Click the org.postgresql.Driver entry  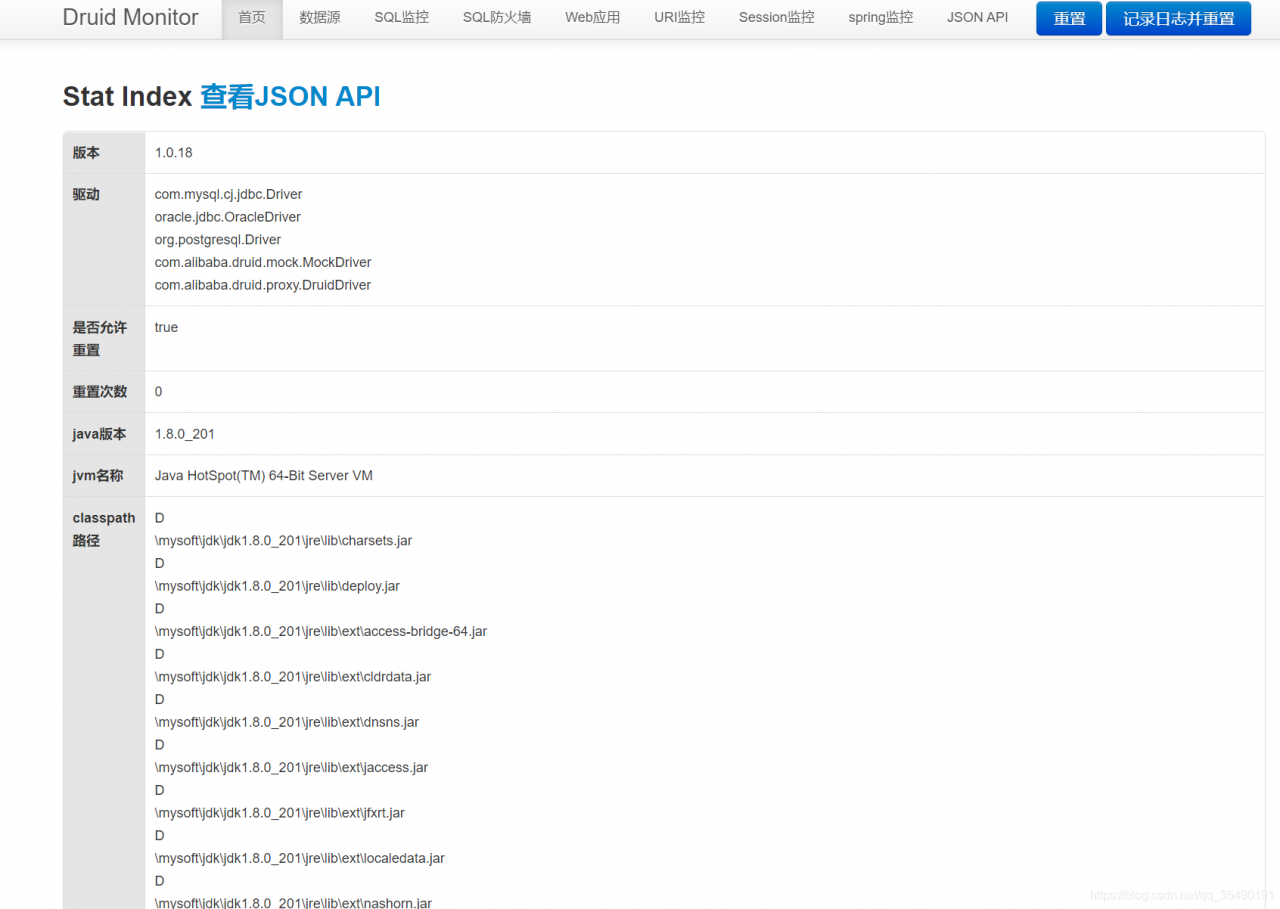[218, 240]
